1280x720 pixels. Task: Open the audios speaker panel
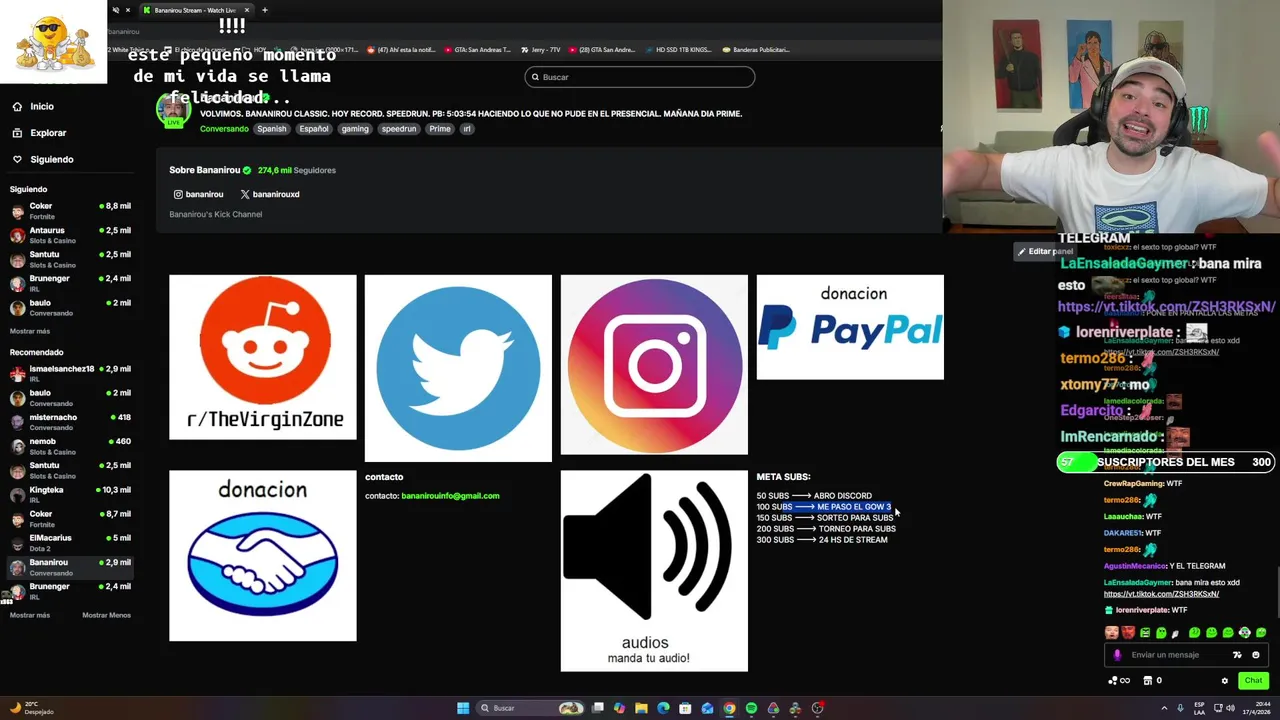point(654,571)
